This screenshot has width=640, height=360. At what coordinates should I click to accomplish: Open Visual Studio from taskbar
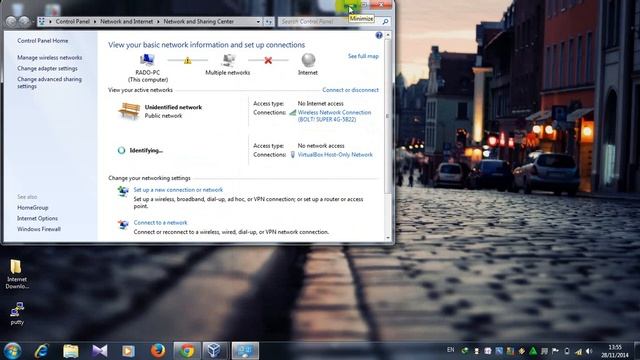[x=100, y=351]
